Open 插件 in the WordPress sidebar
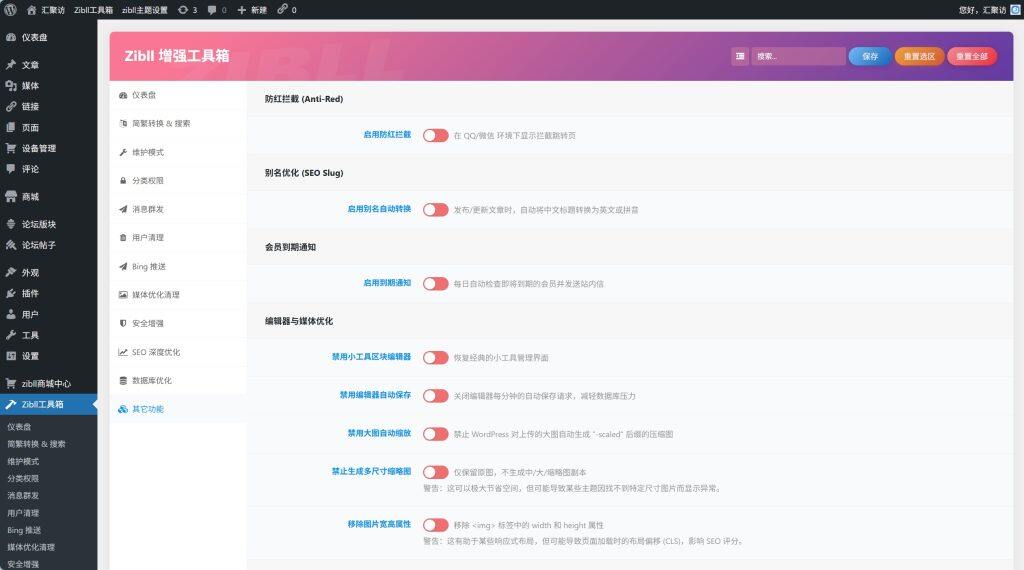 point(48,293)
